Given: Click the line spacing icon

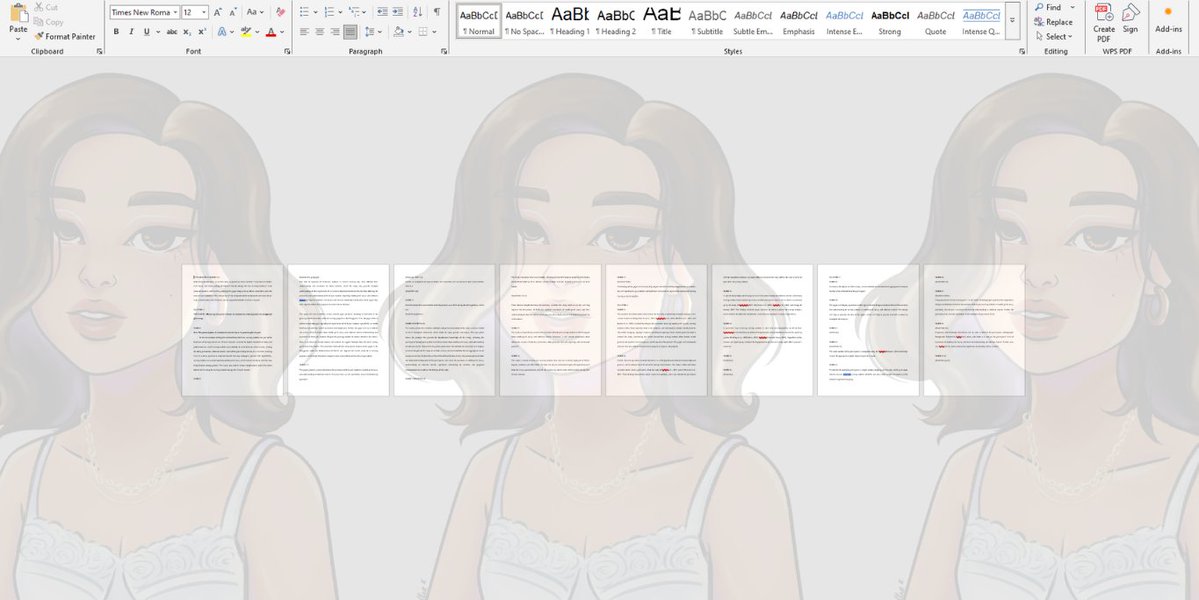Looking at the screenshot, I should (370, 32).
